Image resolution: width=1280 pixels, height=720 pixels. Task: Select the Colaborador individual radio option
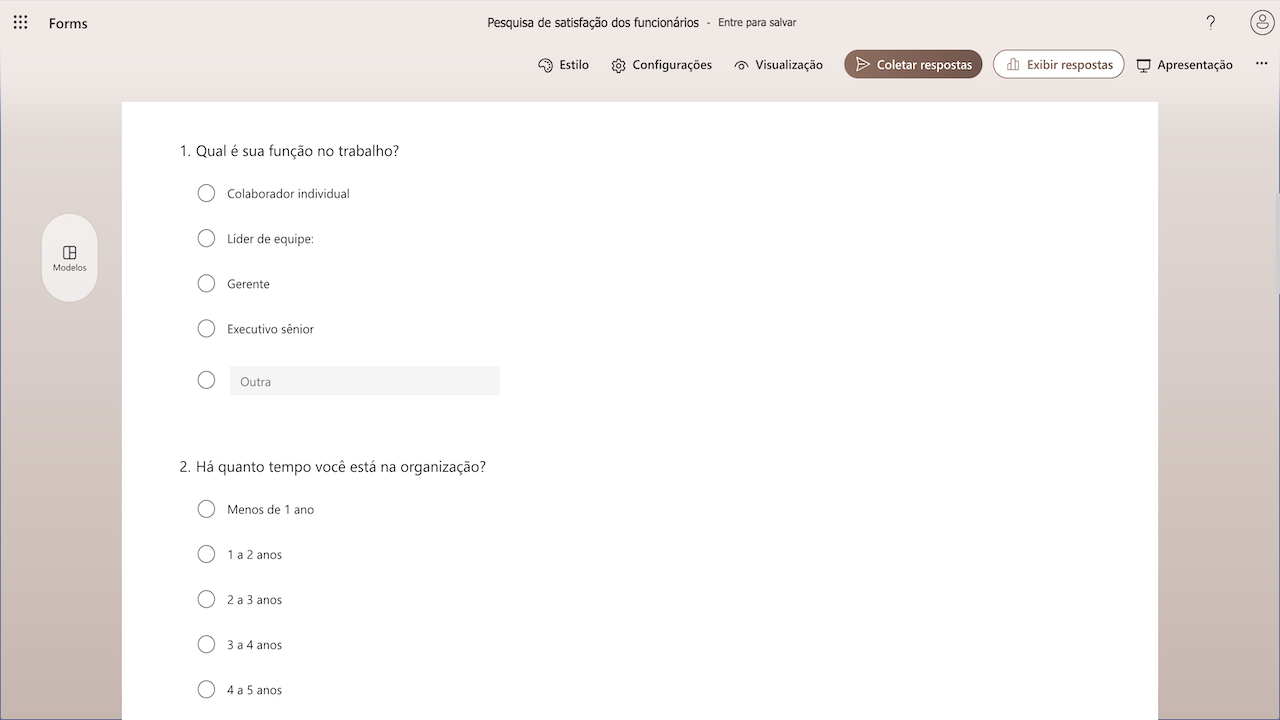point(207,193)
